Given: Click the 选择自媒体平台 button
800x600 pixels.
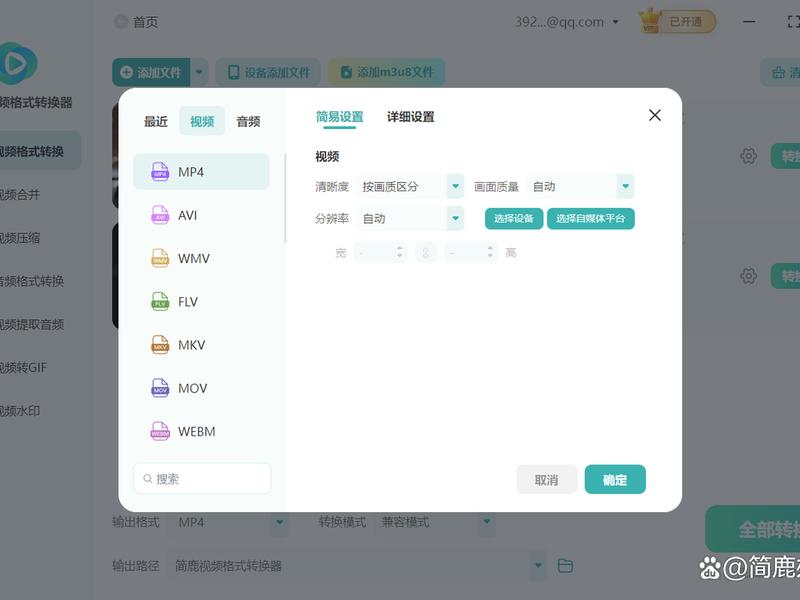Looking at the screenshot, I should 591,218.
